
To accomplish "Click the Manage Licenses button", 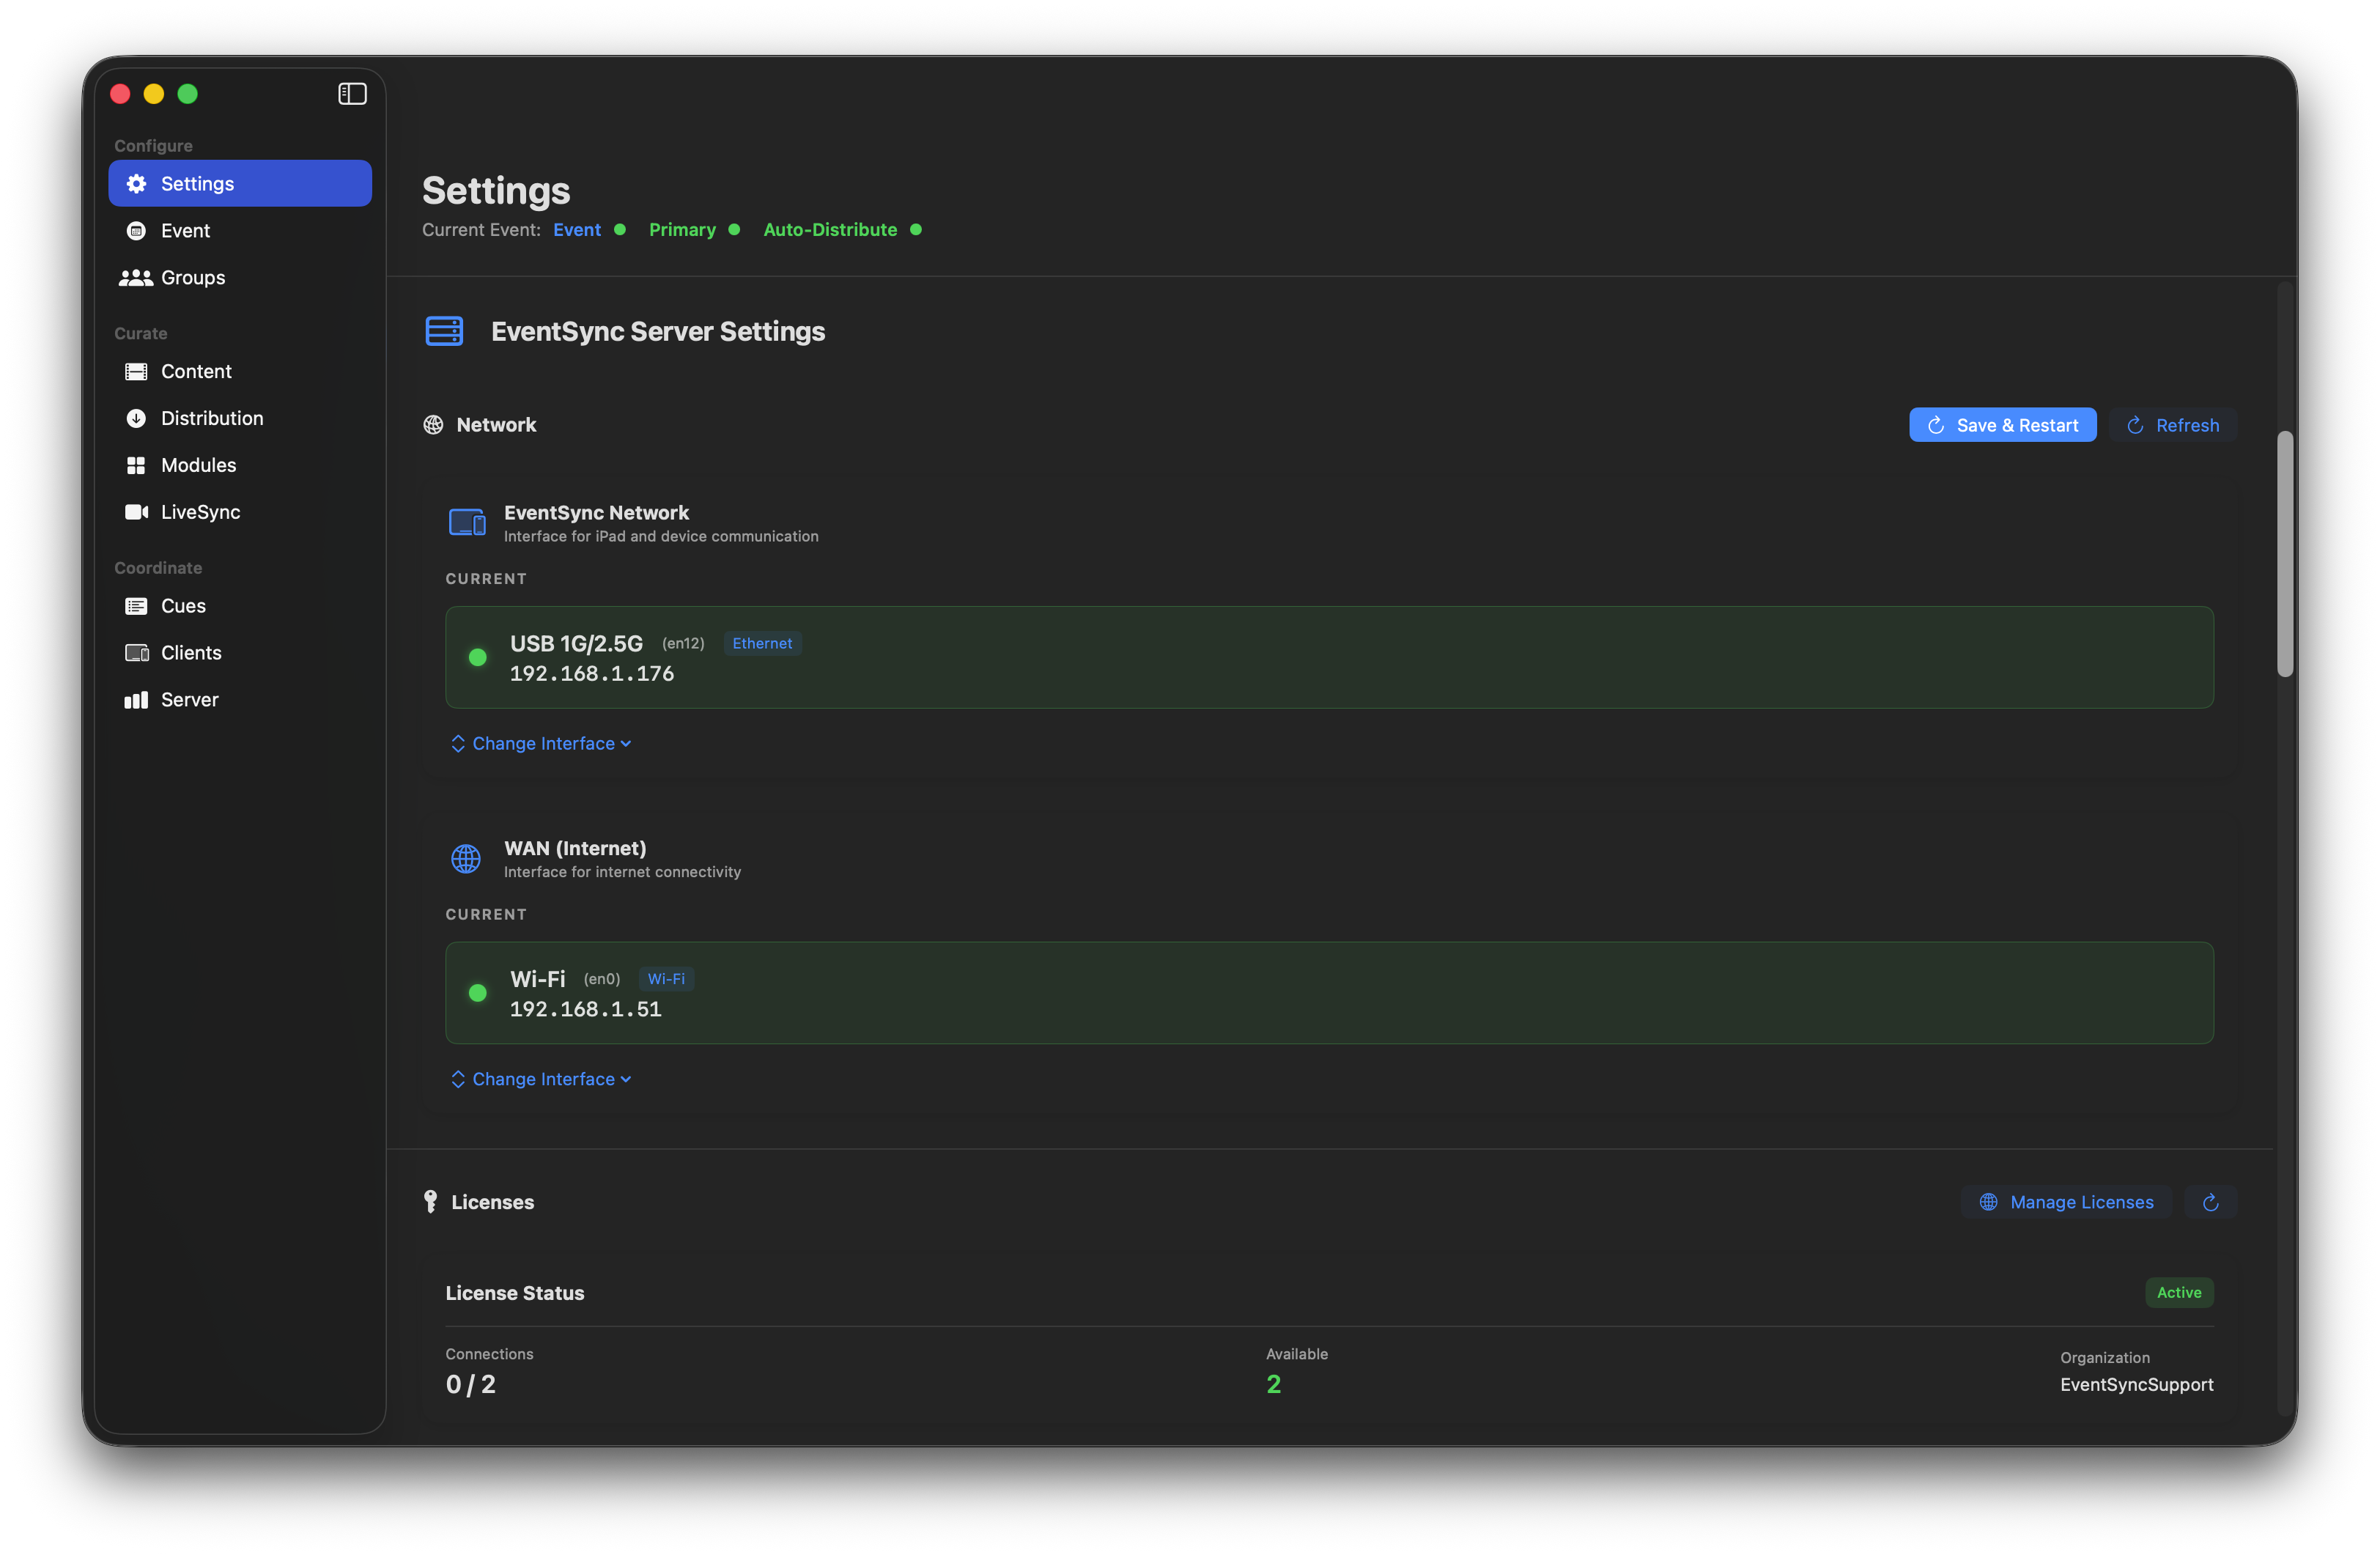I will point(2066,1202).
